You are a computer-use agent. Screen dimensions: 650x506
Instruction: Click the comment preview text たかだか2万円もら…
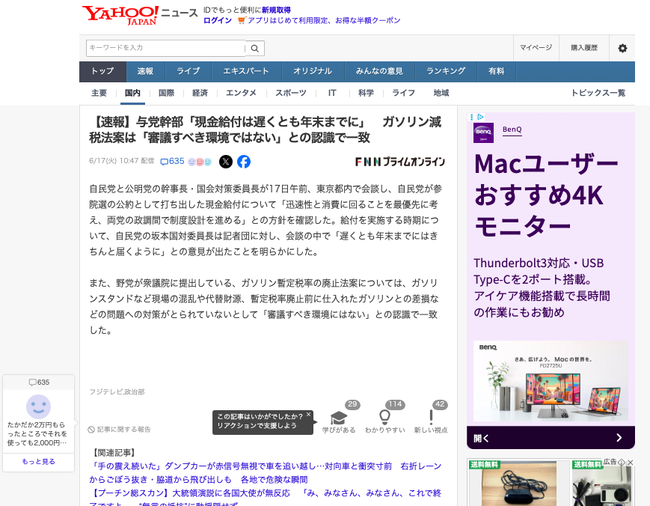pos(37,434)
